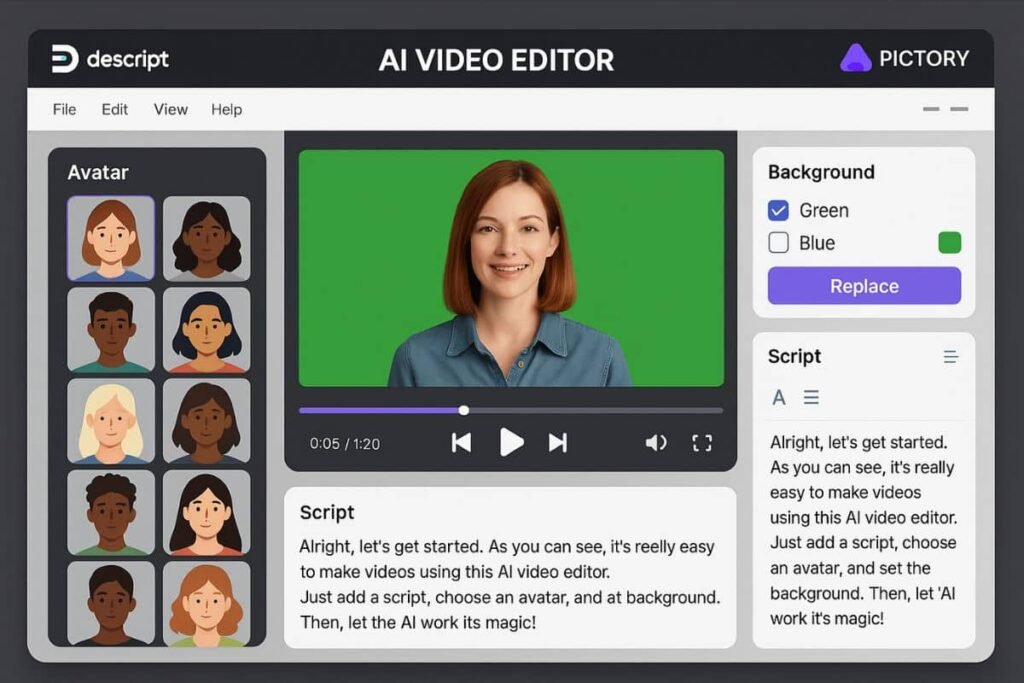Screen dimensions: 1024x683
Task: Enable the Blue background checkbox
Action: click(x=778, y=243)
